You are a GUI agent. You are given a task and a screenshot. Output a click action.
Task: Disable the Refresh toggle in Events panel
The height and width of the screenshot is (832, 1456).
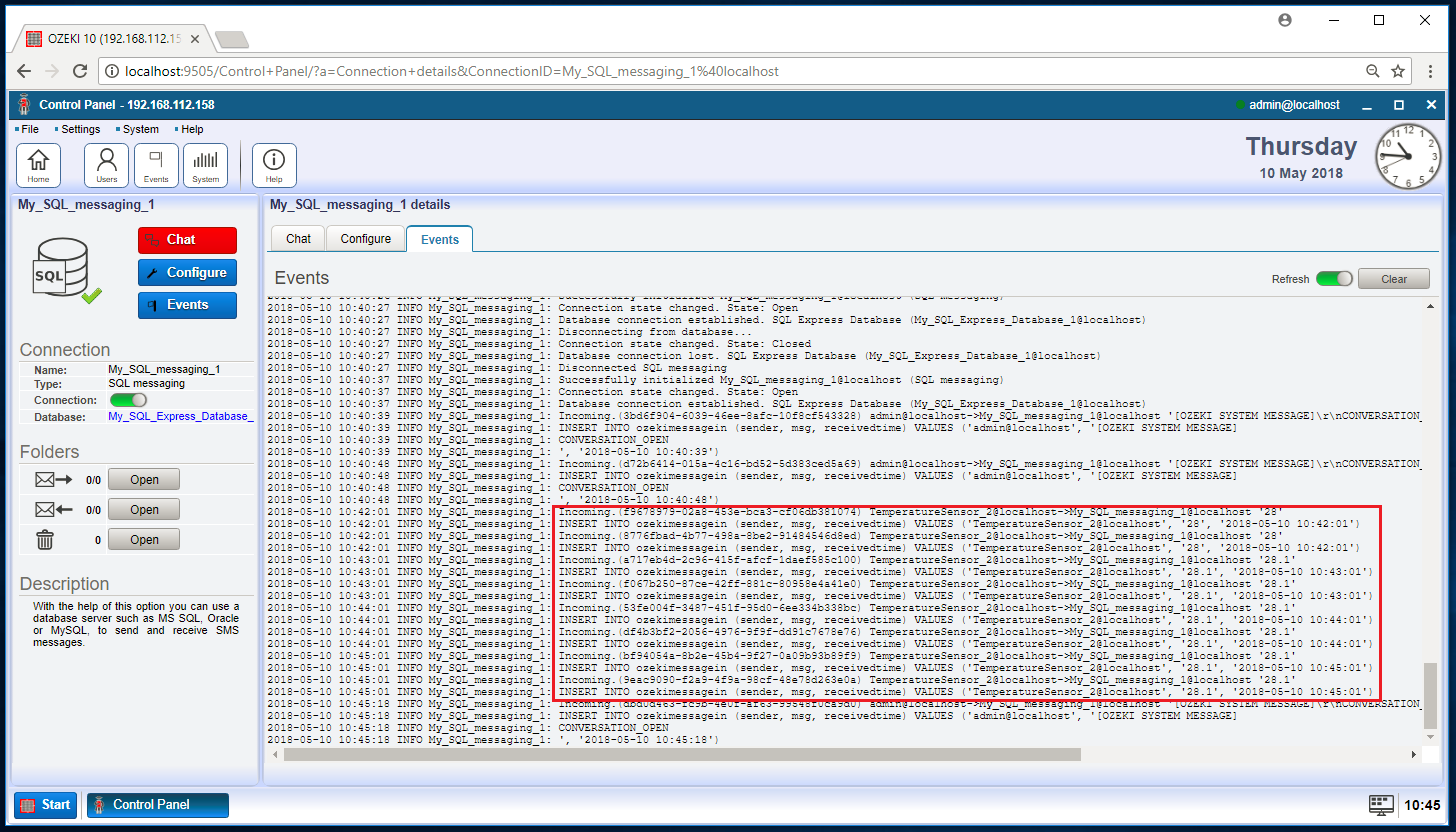tap(1334, 278)
